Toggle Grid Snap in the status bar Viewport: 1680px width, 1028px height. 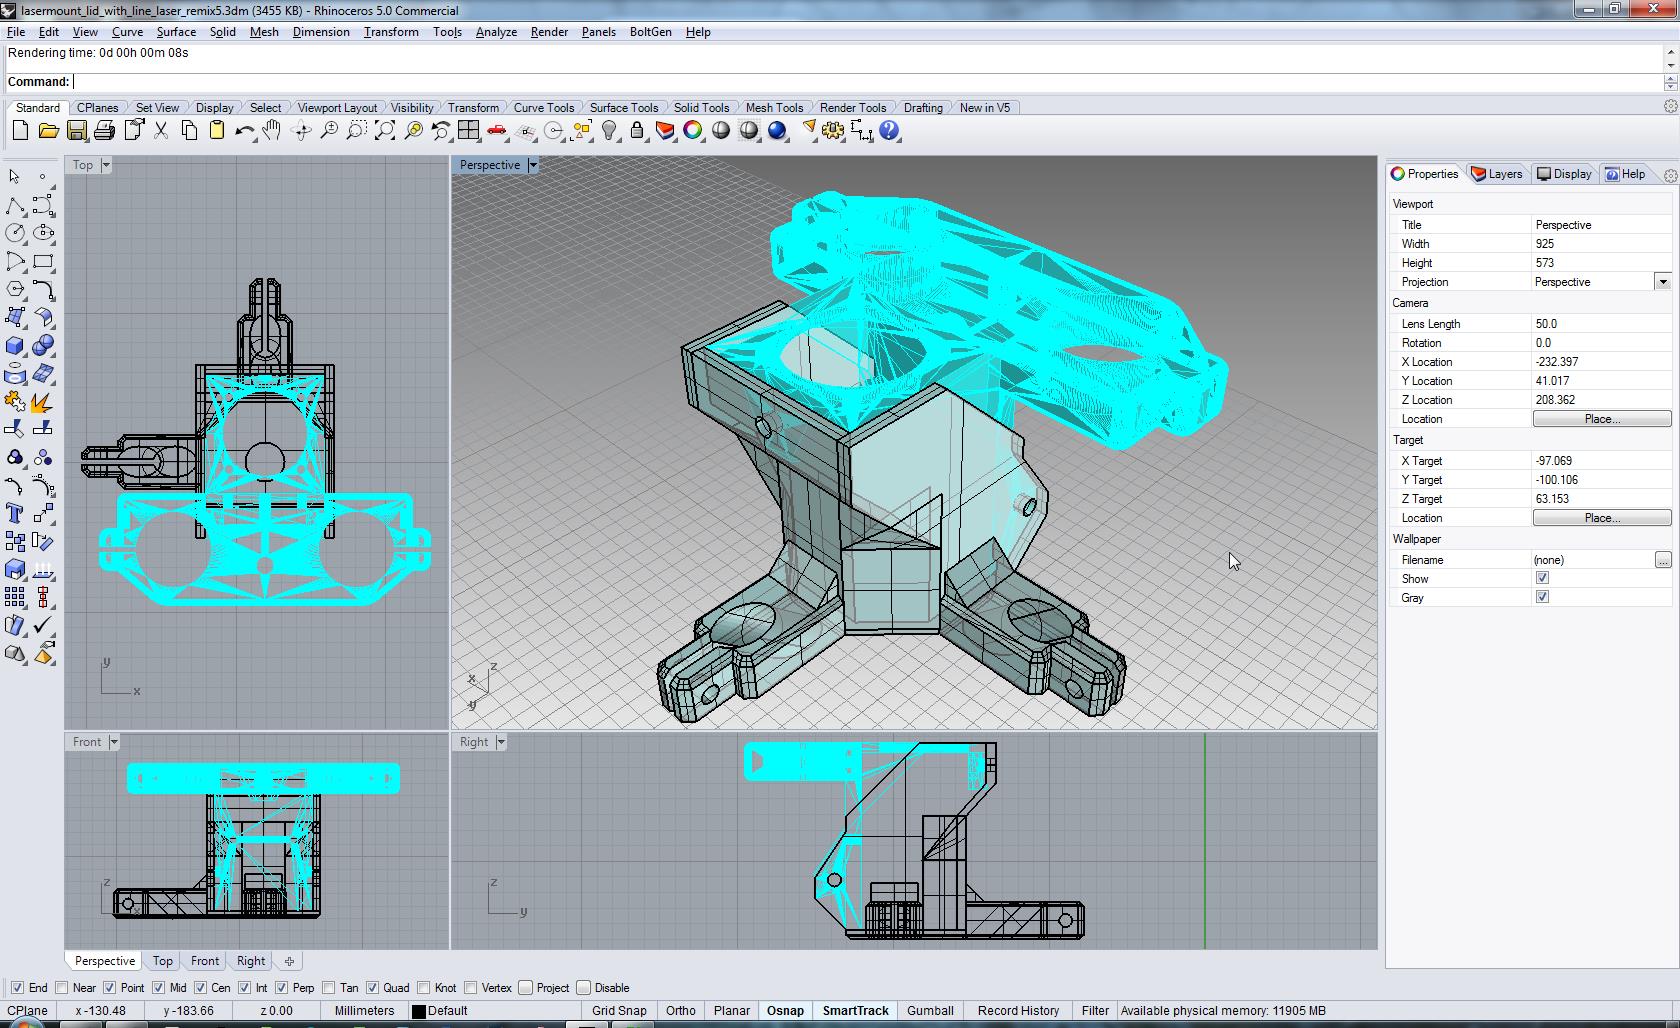(x=618, y=1011)
